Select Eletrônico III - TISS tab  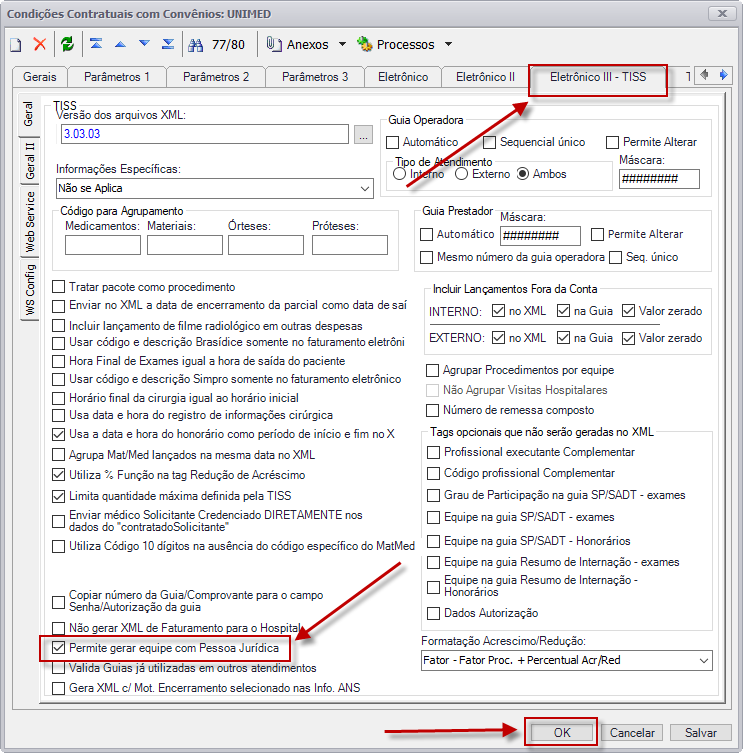point(598,77)
